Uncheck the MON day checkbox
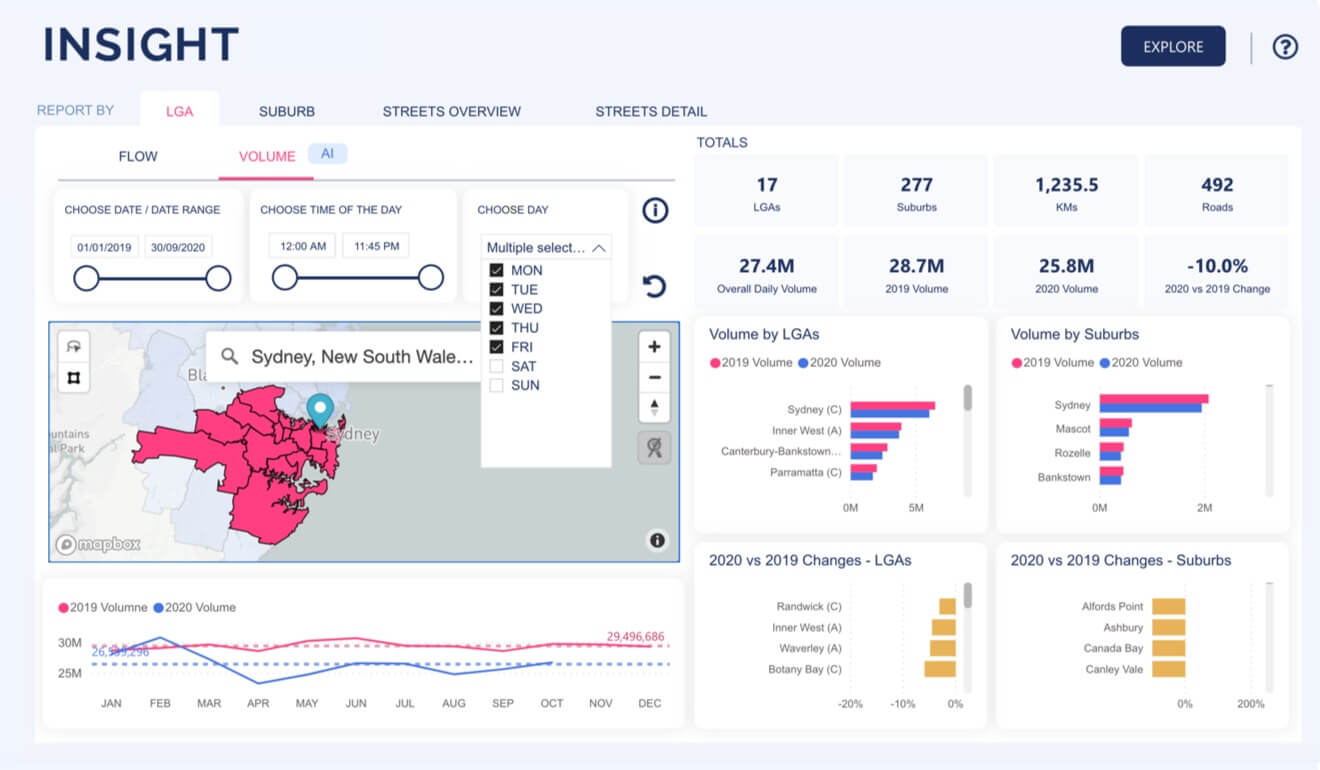The image size is (1320, 770). [x=496, y=270]
